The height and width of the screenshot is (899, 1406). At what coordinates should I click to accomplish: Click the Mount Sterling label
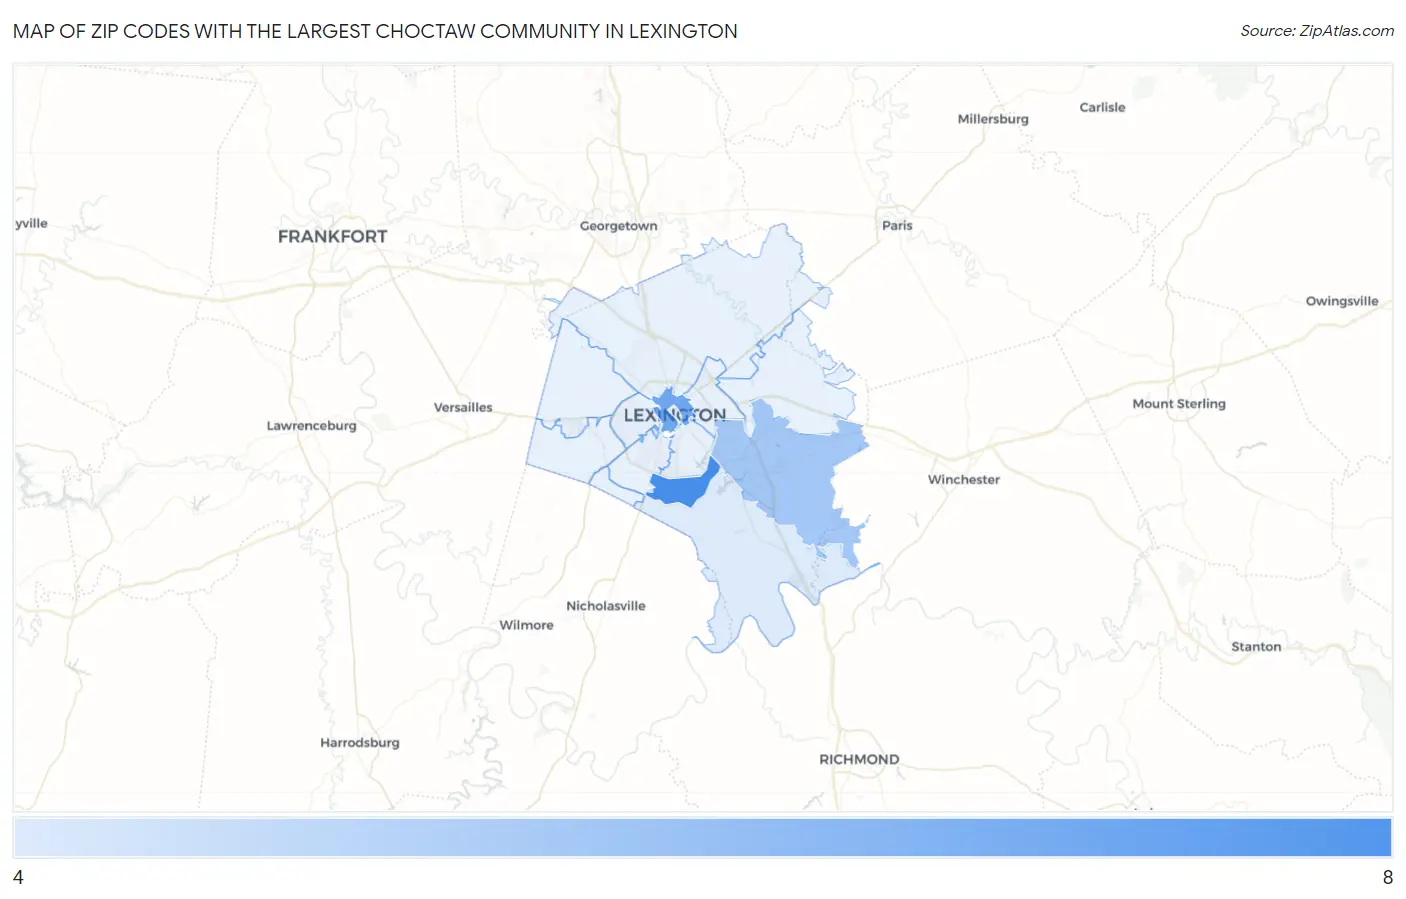coord(1179,404)
